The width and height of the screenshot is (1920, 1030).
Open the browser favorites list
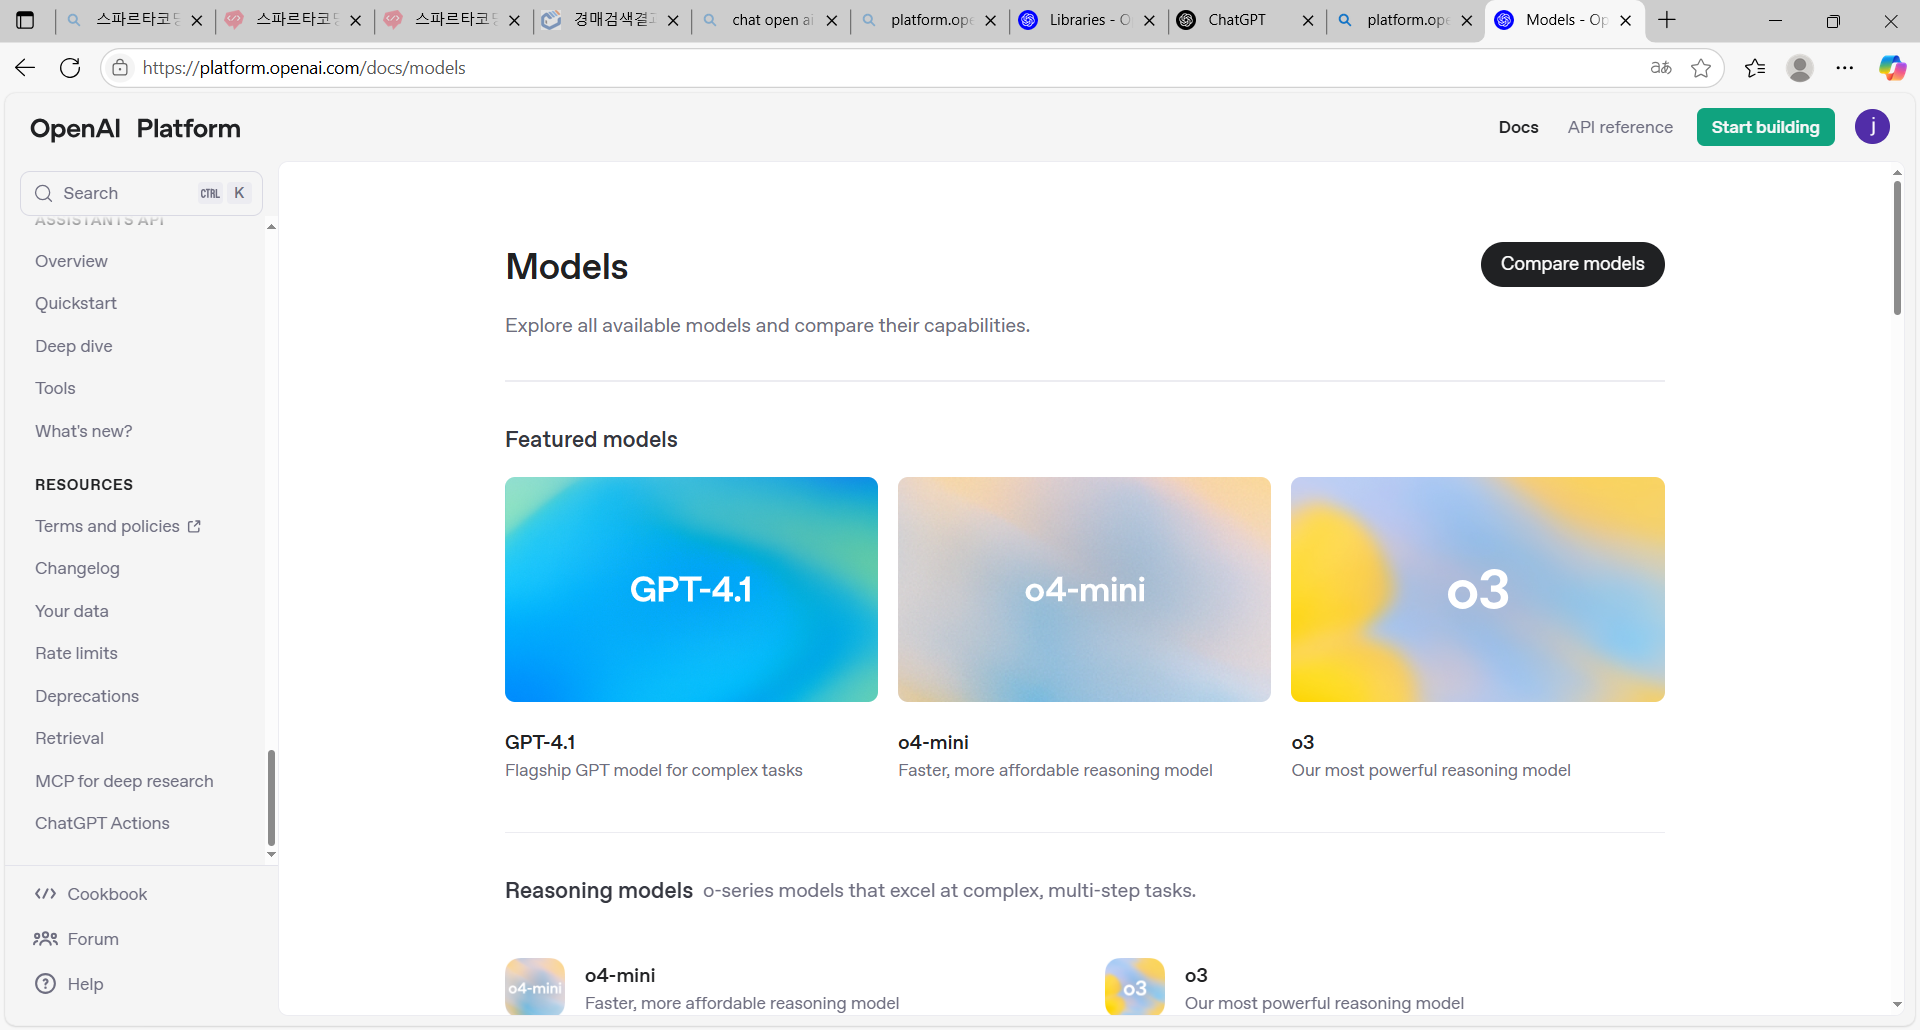1755,68
